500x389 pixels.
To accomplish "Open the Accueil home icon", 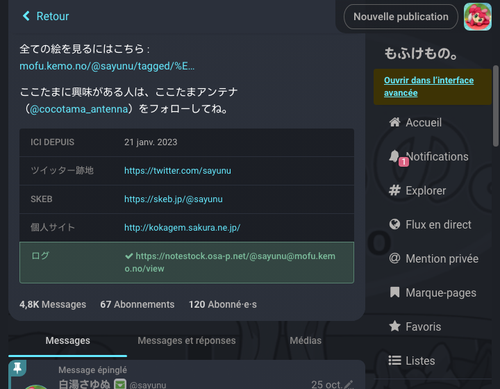I will (395, 122).
